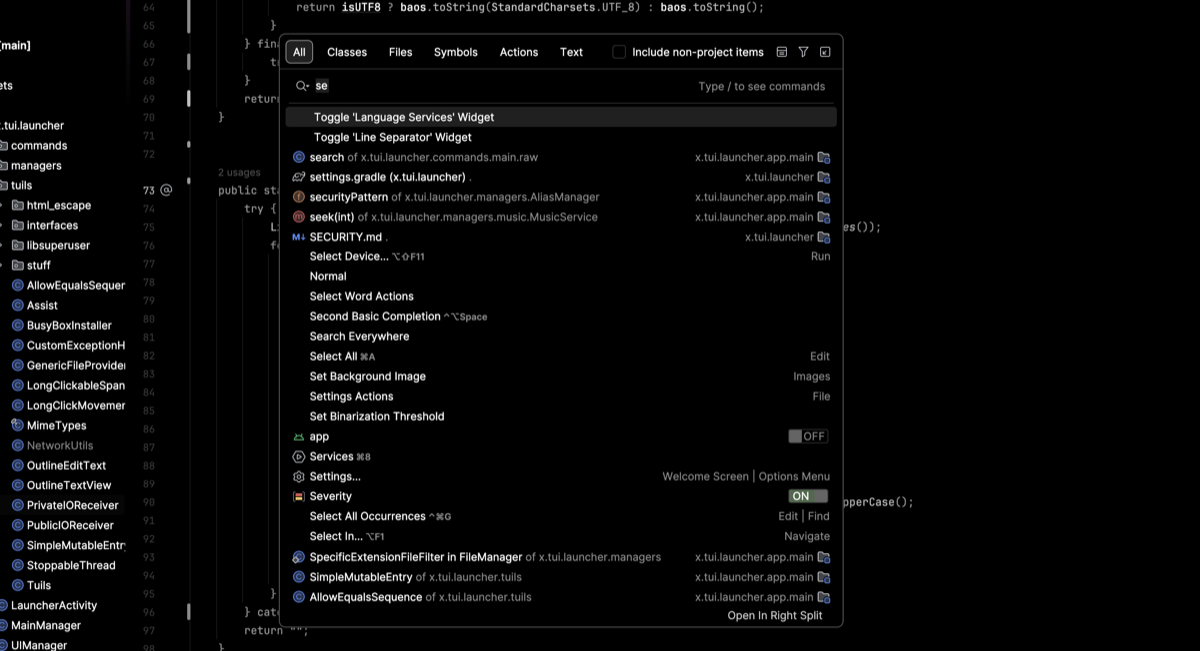Select "Toggle 'Line Separator' Widget" result

(x=561, y=137)
